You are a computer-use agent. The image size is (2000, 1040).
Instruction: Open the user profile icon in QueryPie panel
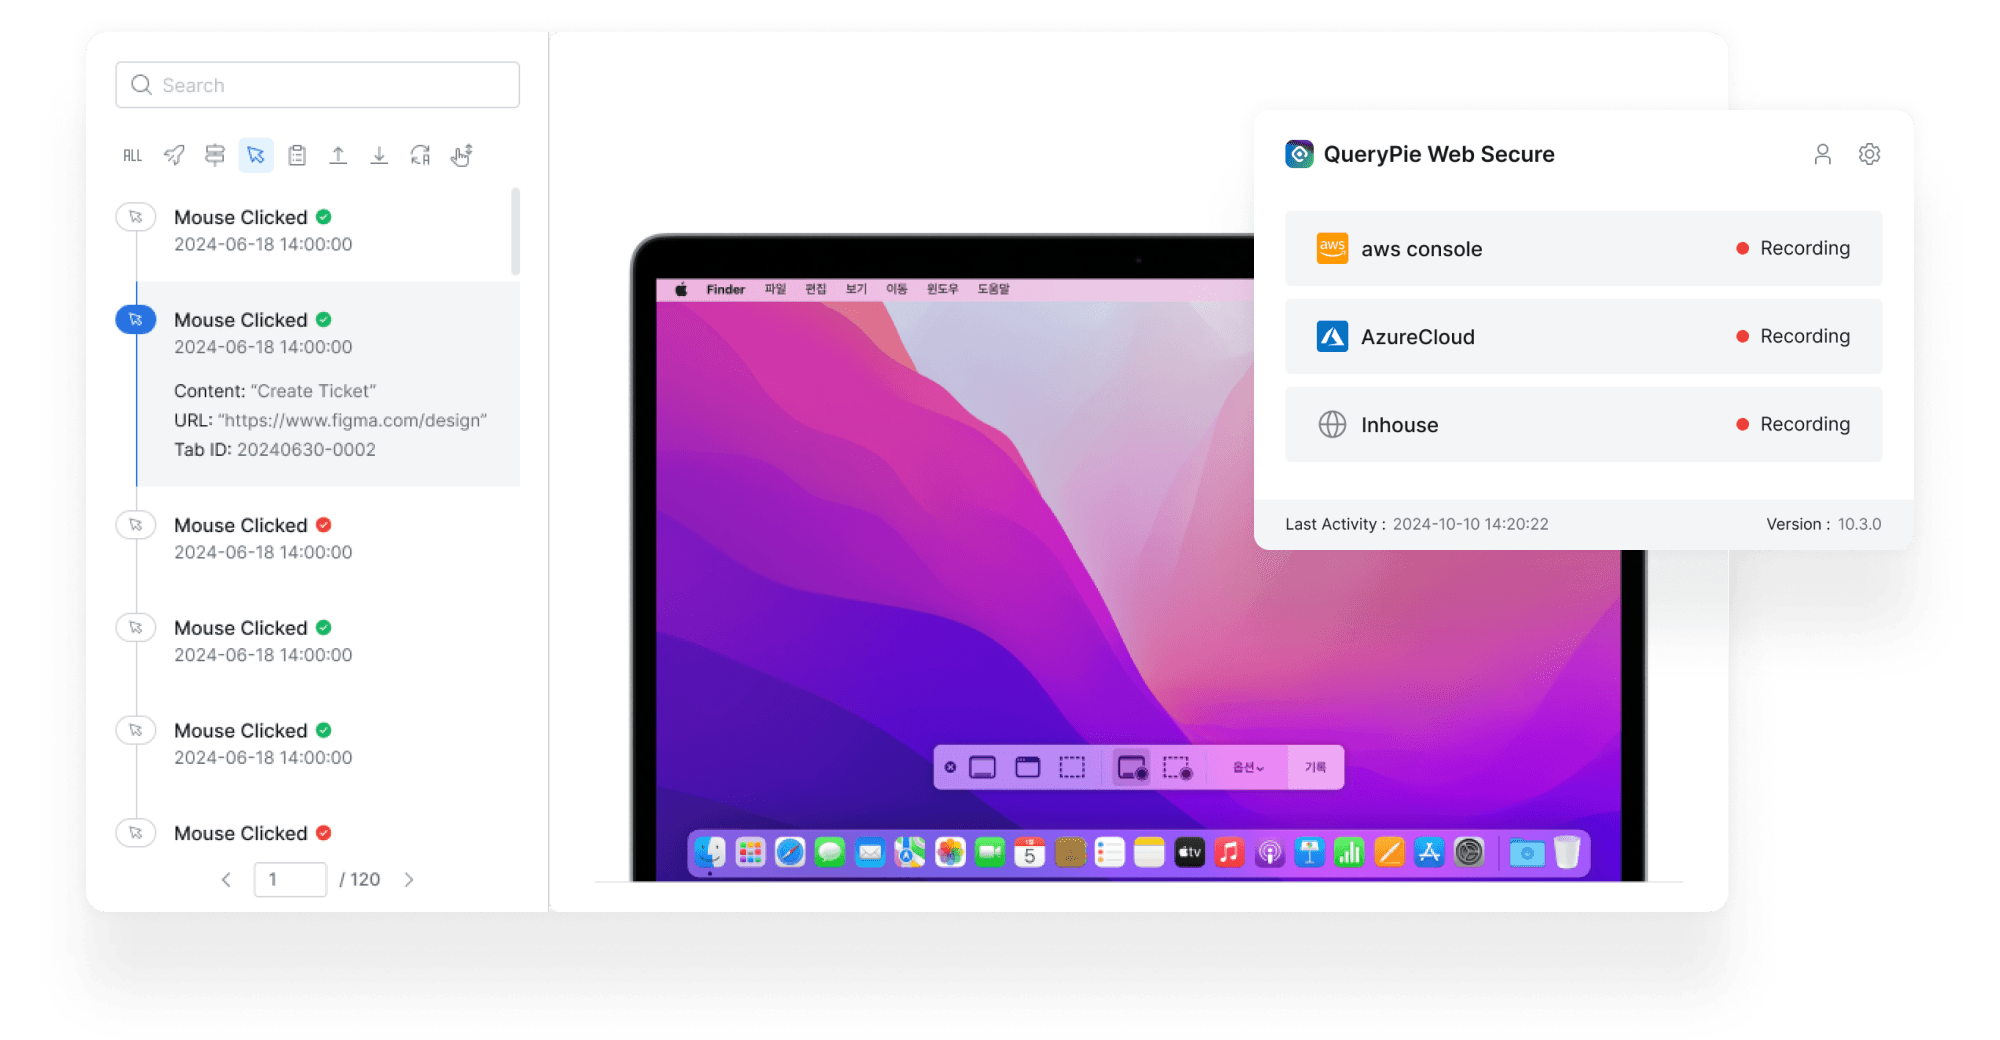1822,154
